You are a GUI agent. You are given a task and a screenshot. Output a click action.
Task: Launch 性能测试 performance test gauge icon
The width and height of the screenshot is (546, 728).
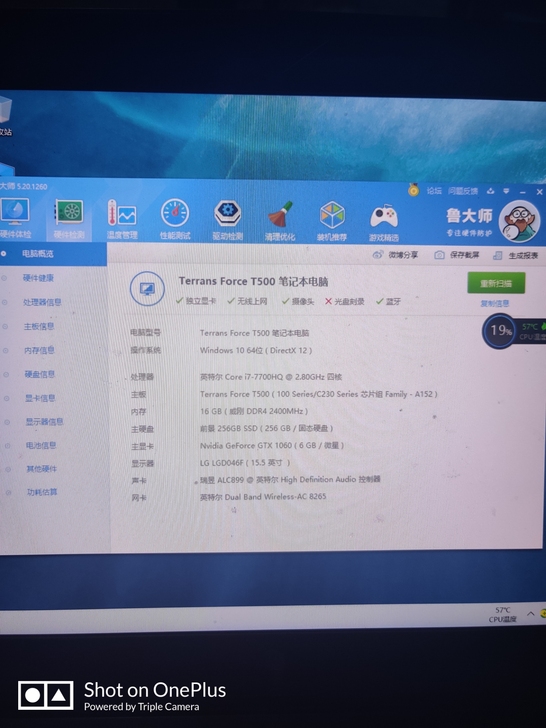[x=175, y=219]
